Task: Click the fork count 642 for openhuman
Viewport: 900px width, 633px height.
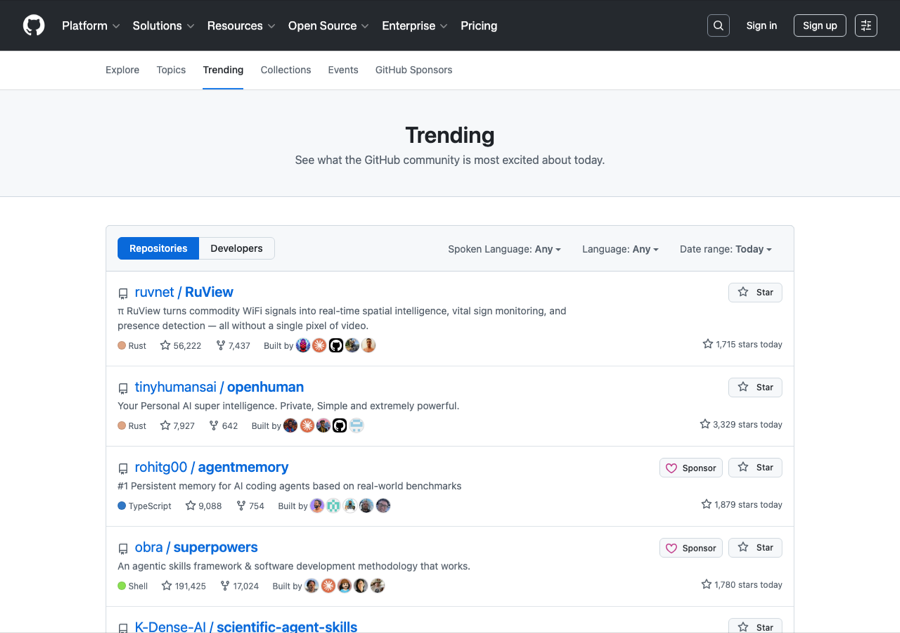Action: 223,426
